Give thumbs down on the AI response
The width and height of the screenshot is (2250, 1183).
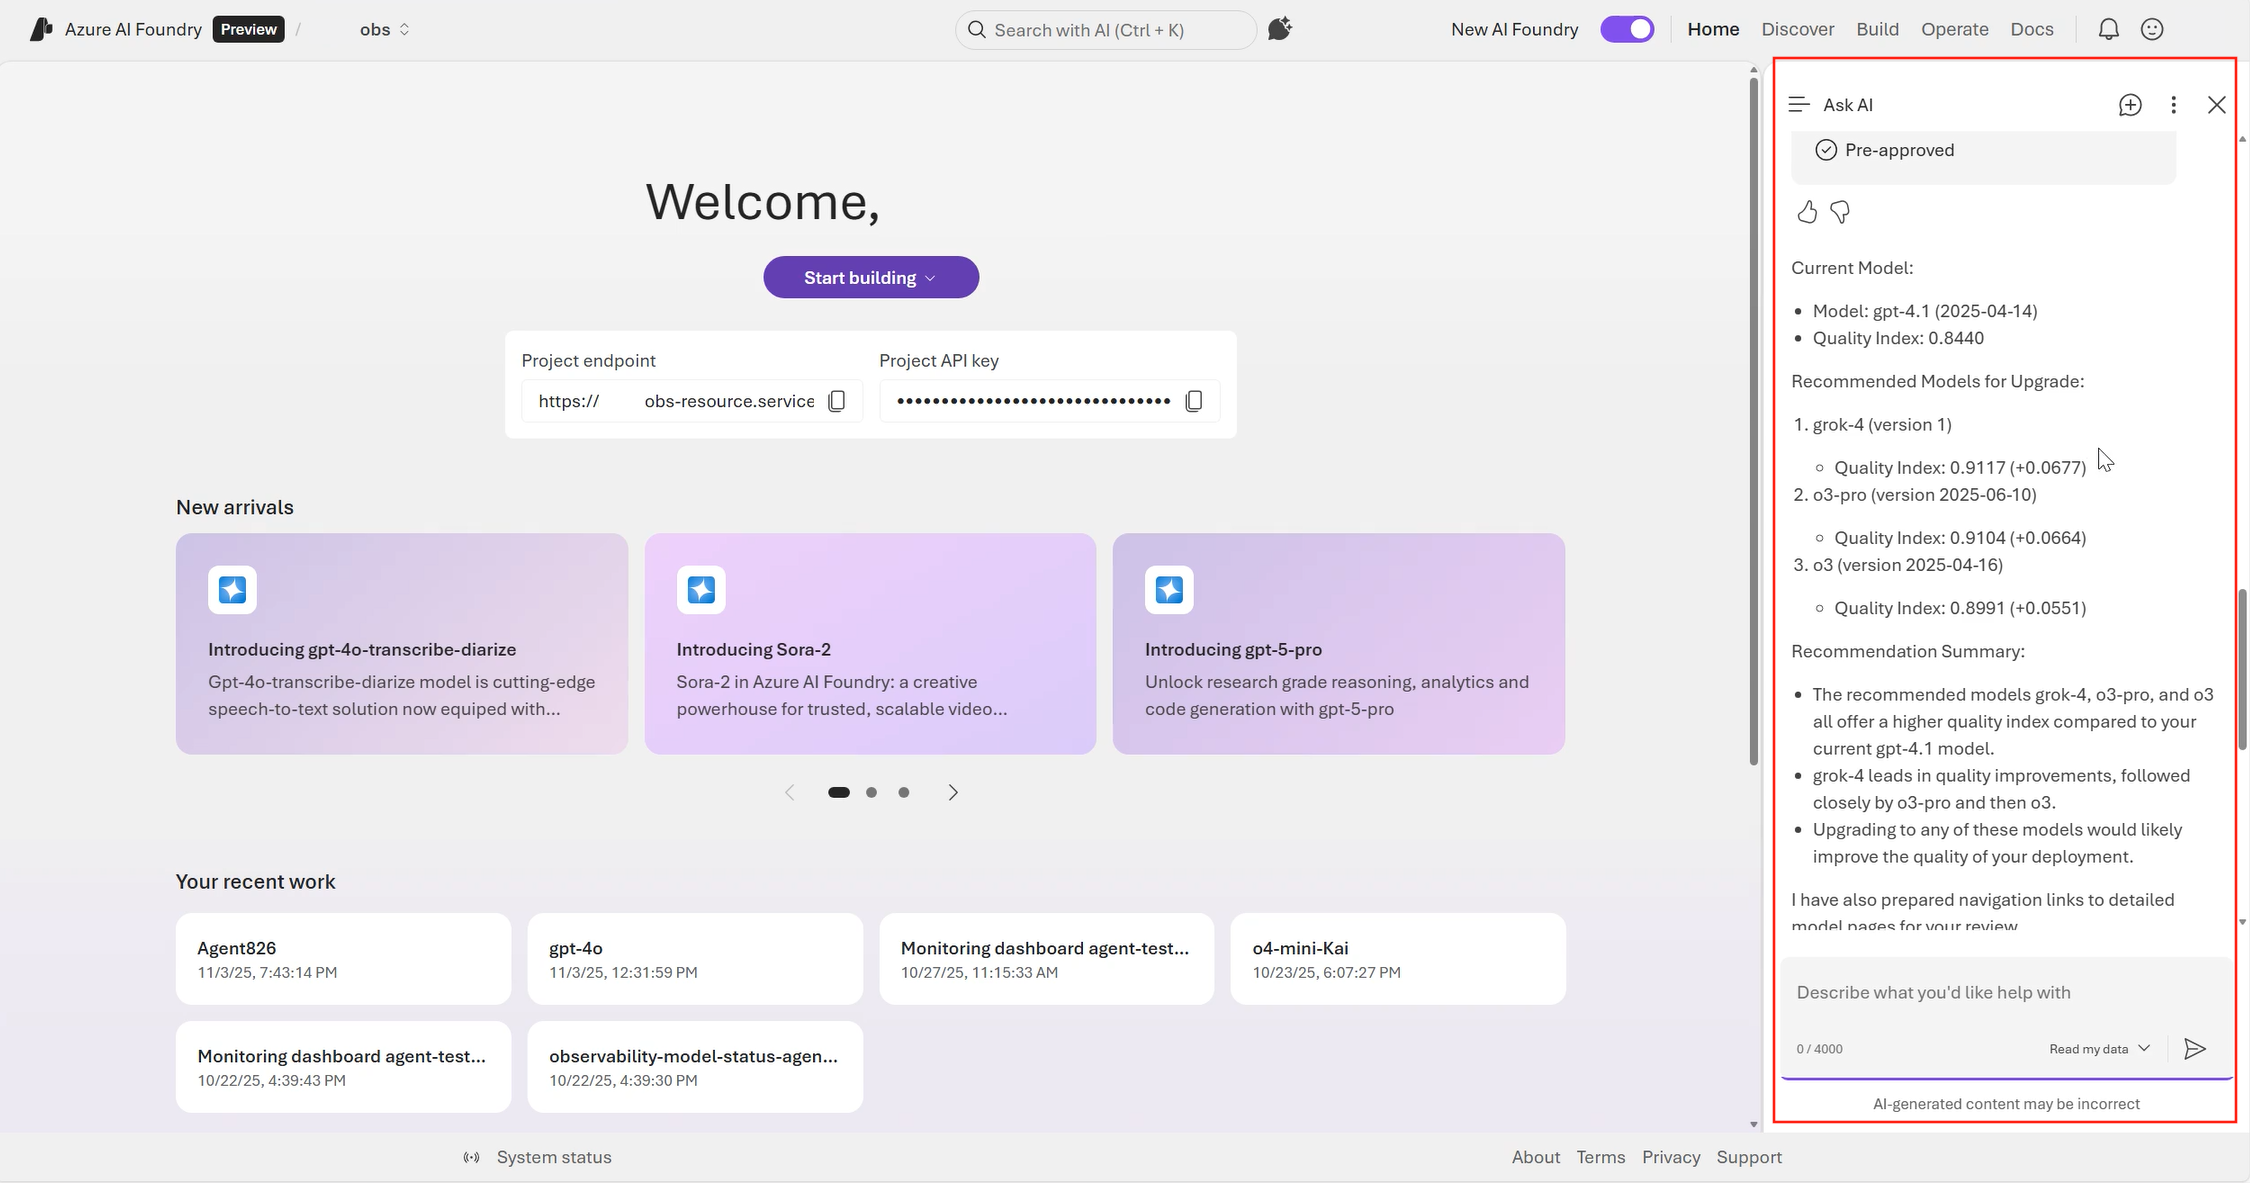point(1841,211)
